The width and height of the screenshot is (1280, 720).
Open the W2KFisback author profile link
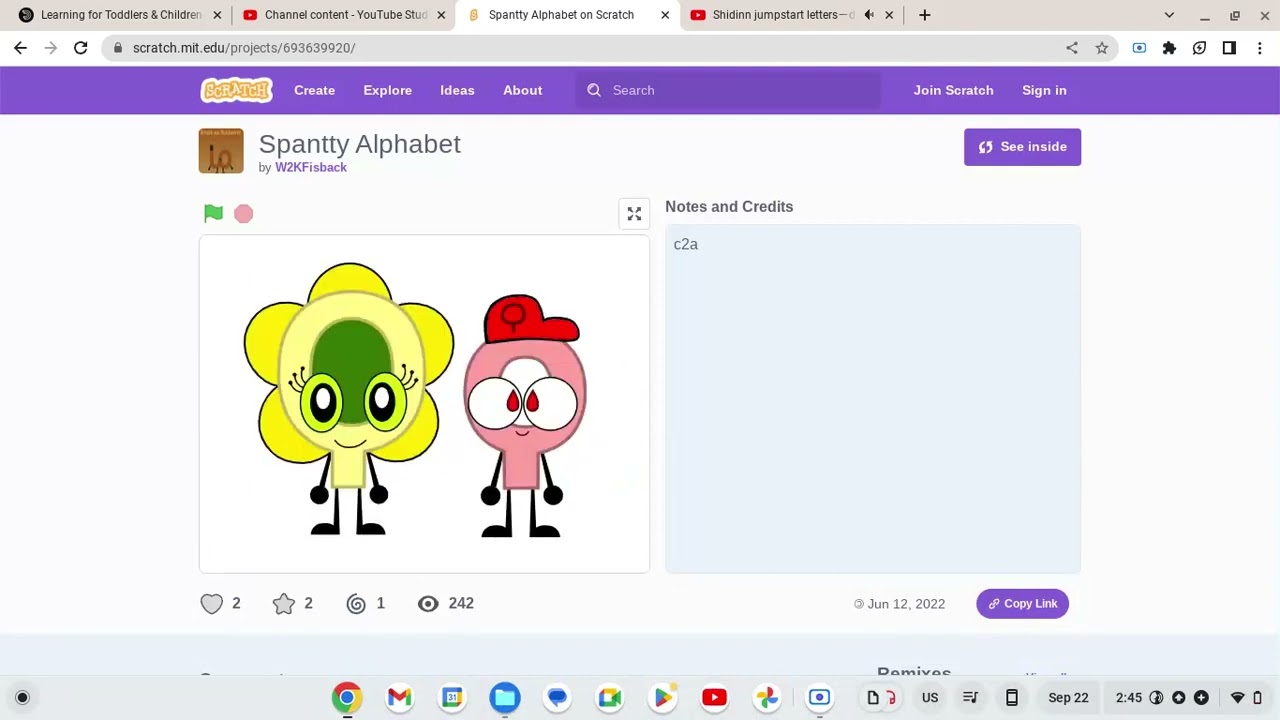click(x=311, y=167)
